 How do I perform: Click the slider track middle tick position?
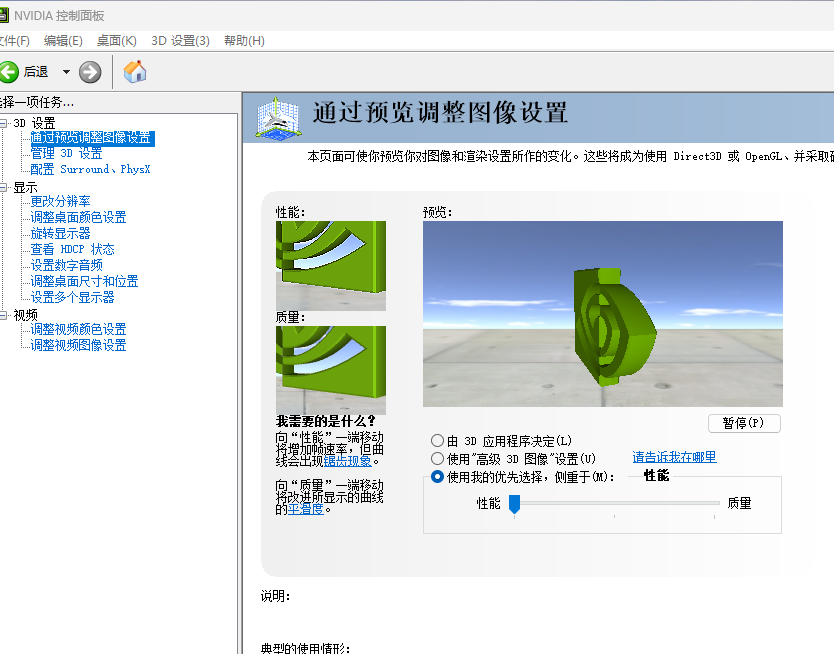pos(614,503)
